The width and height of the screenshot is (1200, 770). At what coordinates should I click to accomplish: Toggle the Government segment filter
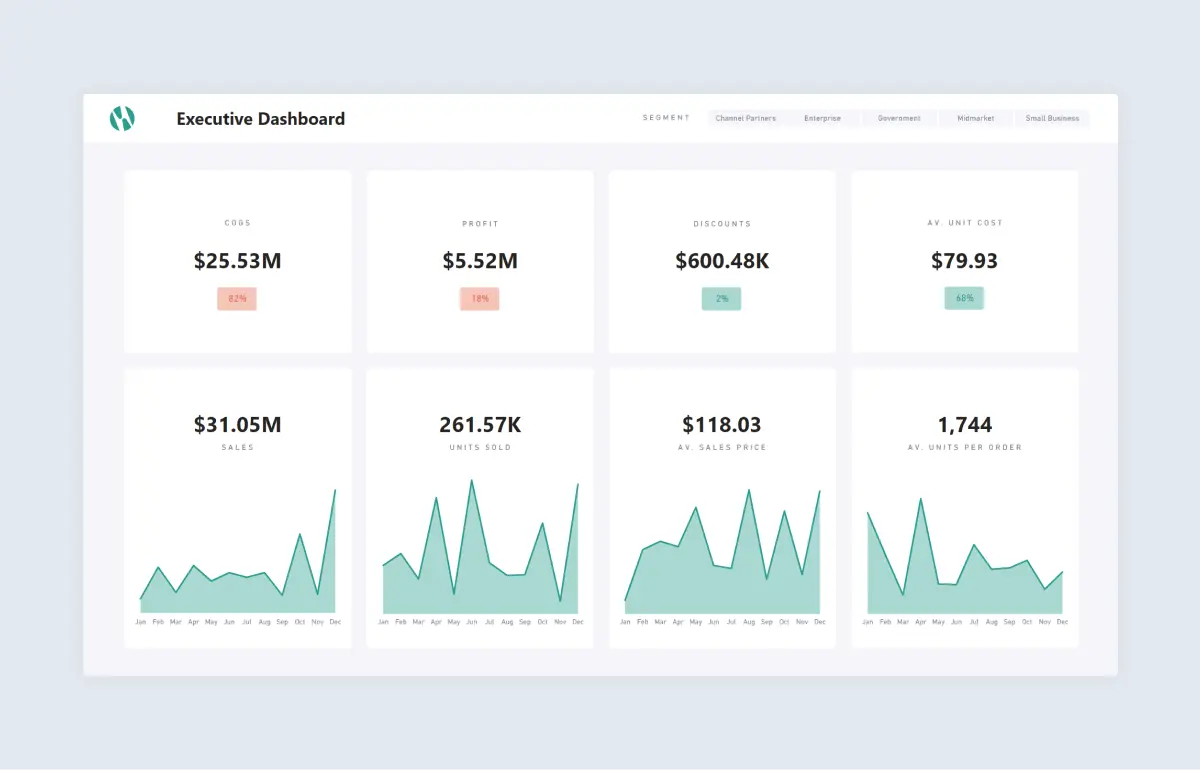coord(899,118)
